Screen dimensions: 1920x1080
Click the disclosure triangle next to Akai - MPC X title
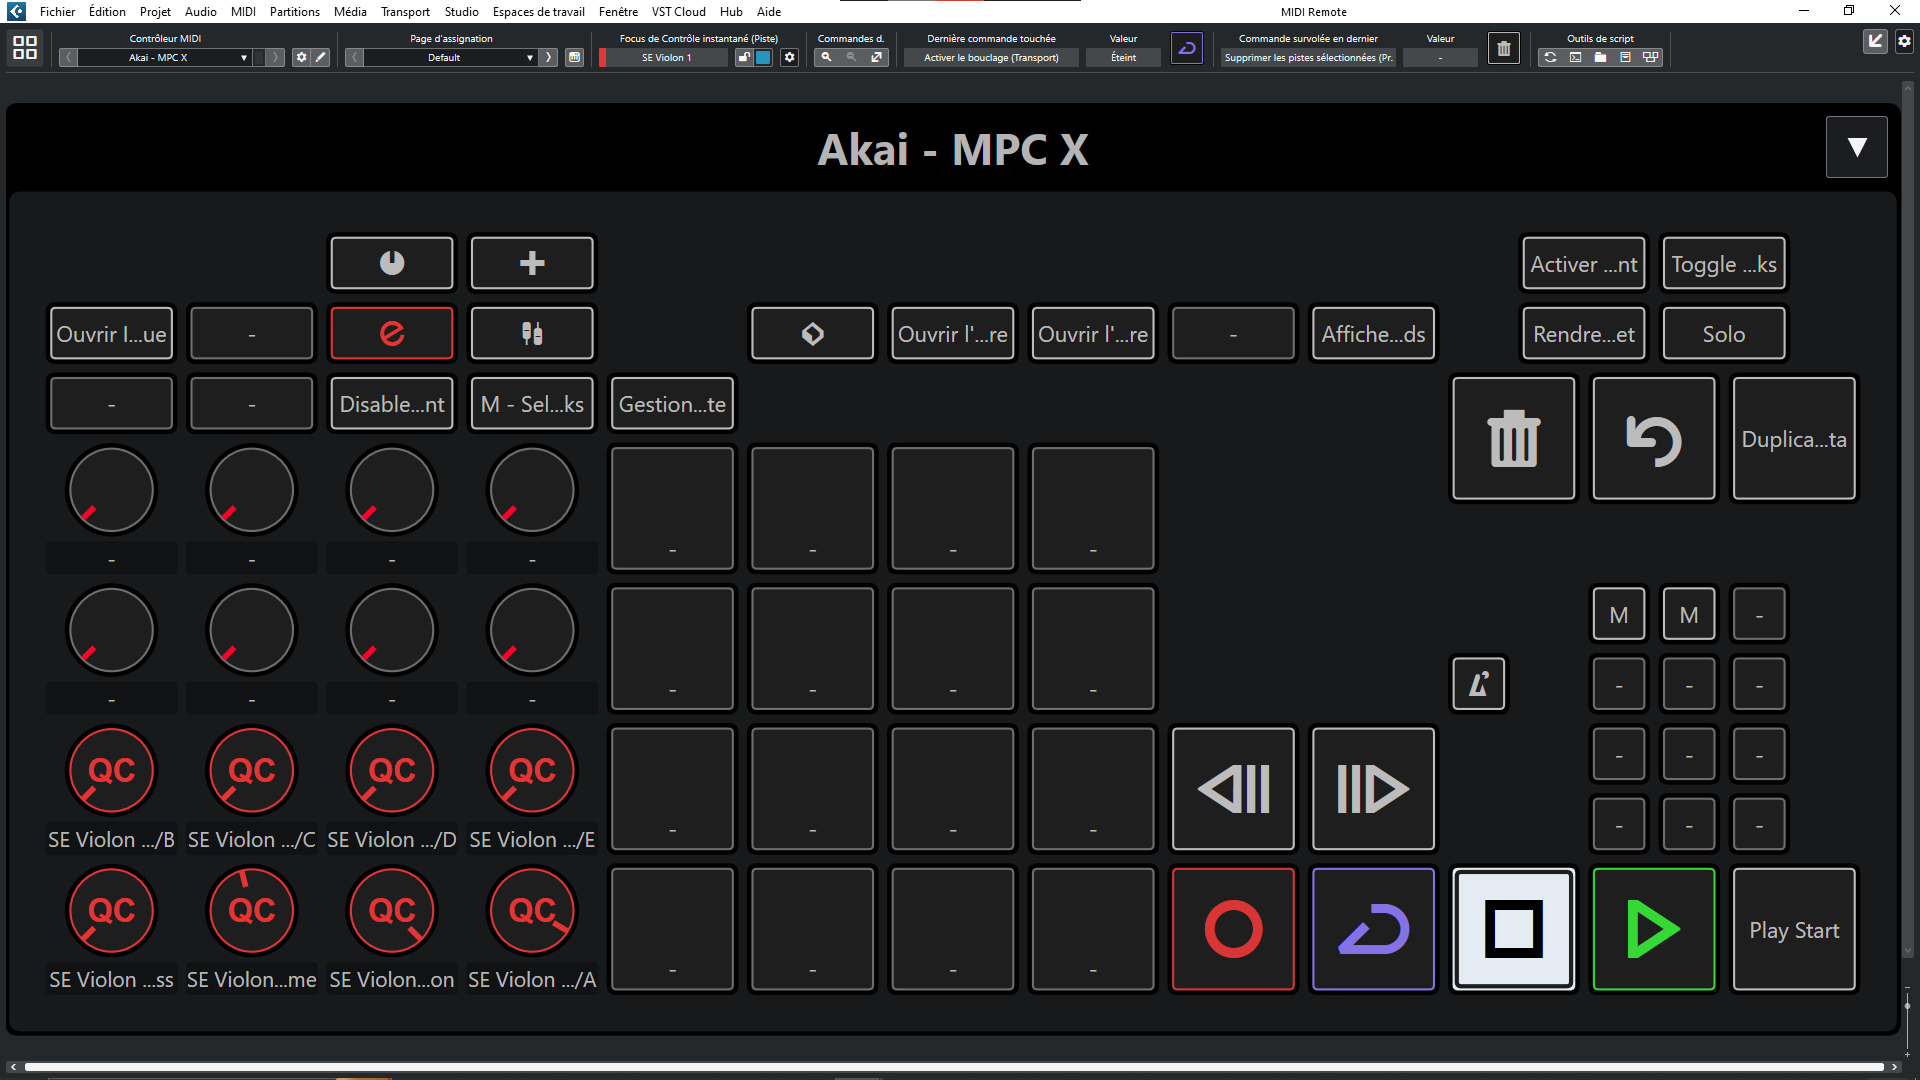pos(1856,146)
